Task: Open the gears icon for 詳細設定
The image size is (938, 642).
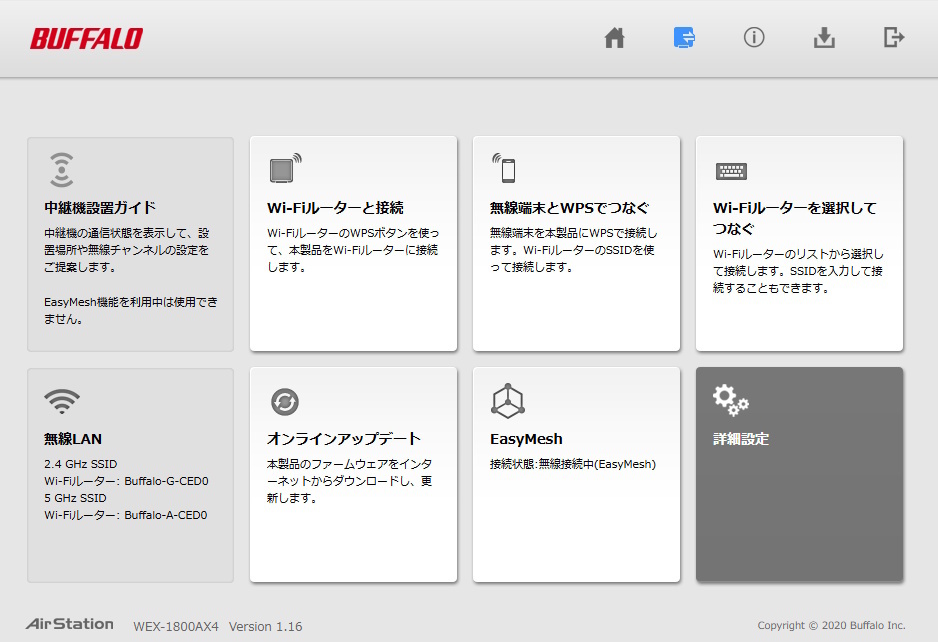Action: click(x=730, y=401)
